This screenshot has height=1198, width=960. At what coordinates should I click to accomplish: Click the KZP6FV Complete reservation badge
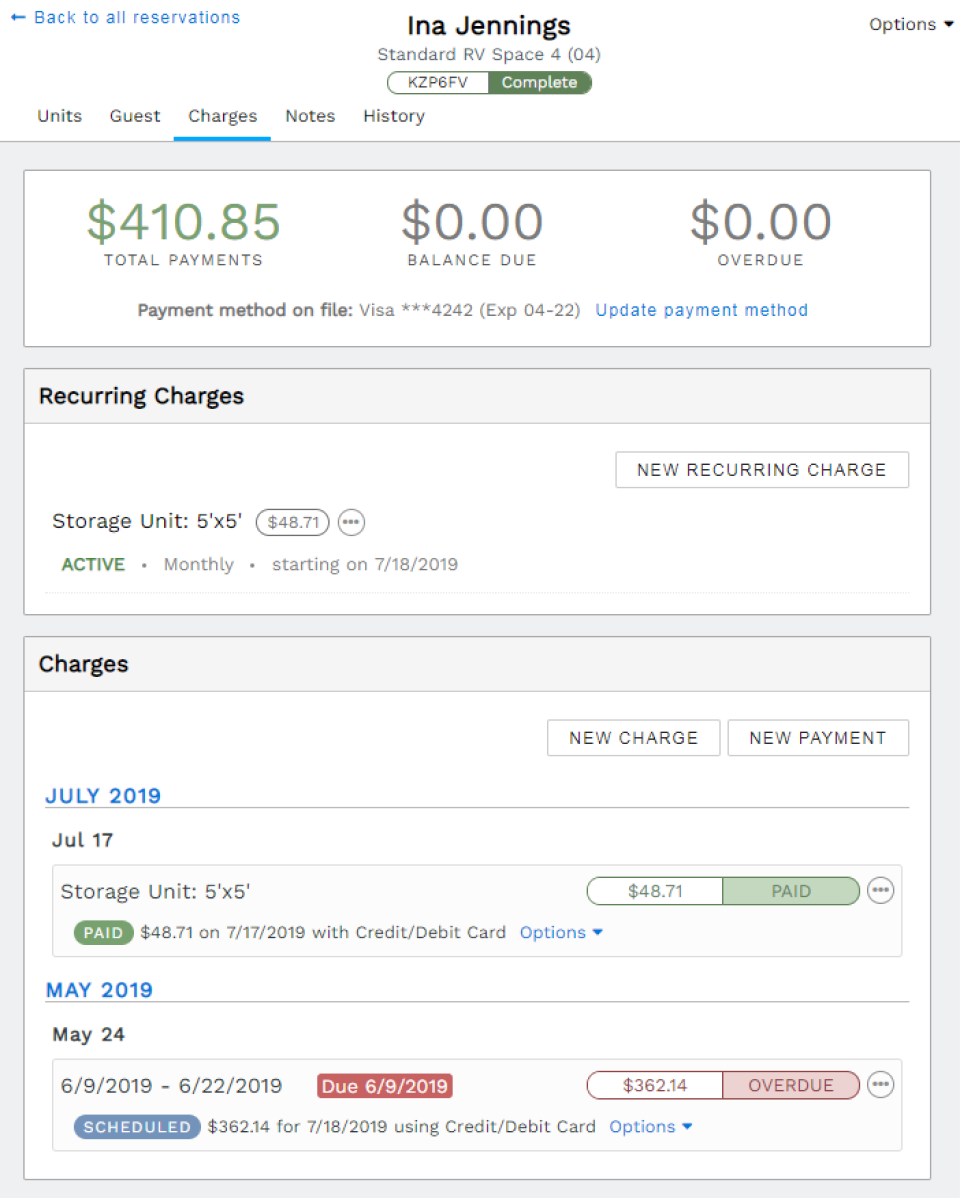(488, 83)
